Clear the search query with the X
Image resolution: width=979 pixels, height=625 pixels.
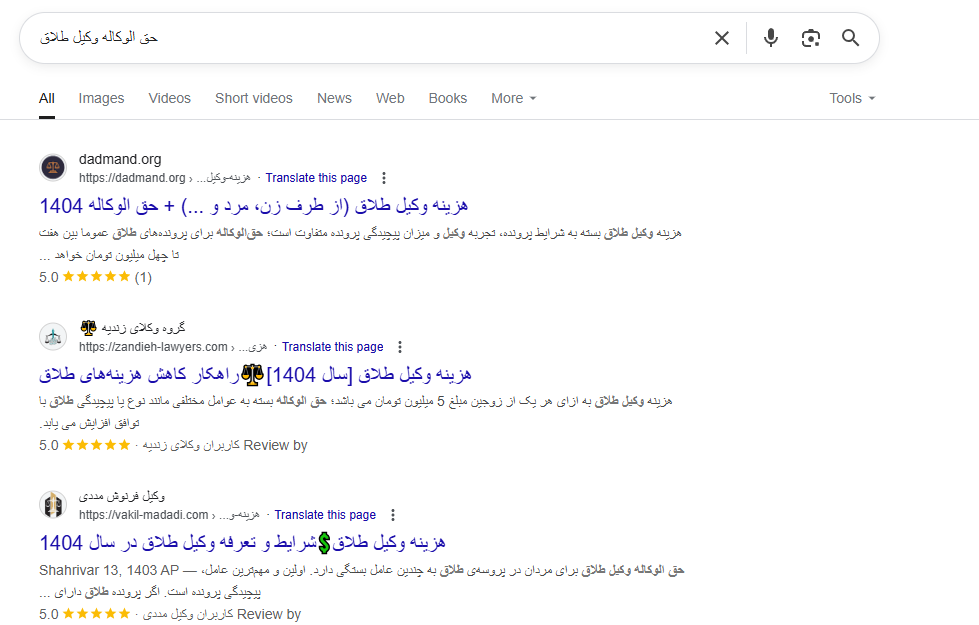point(722,38)
